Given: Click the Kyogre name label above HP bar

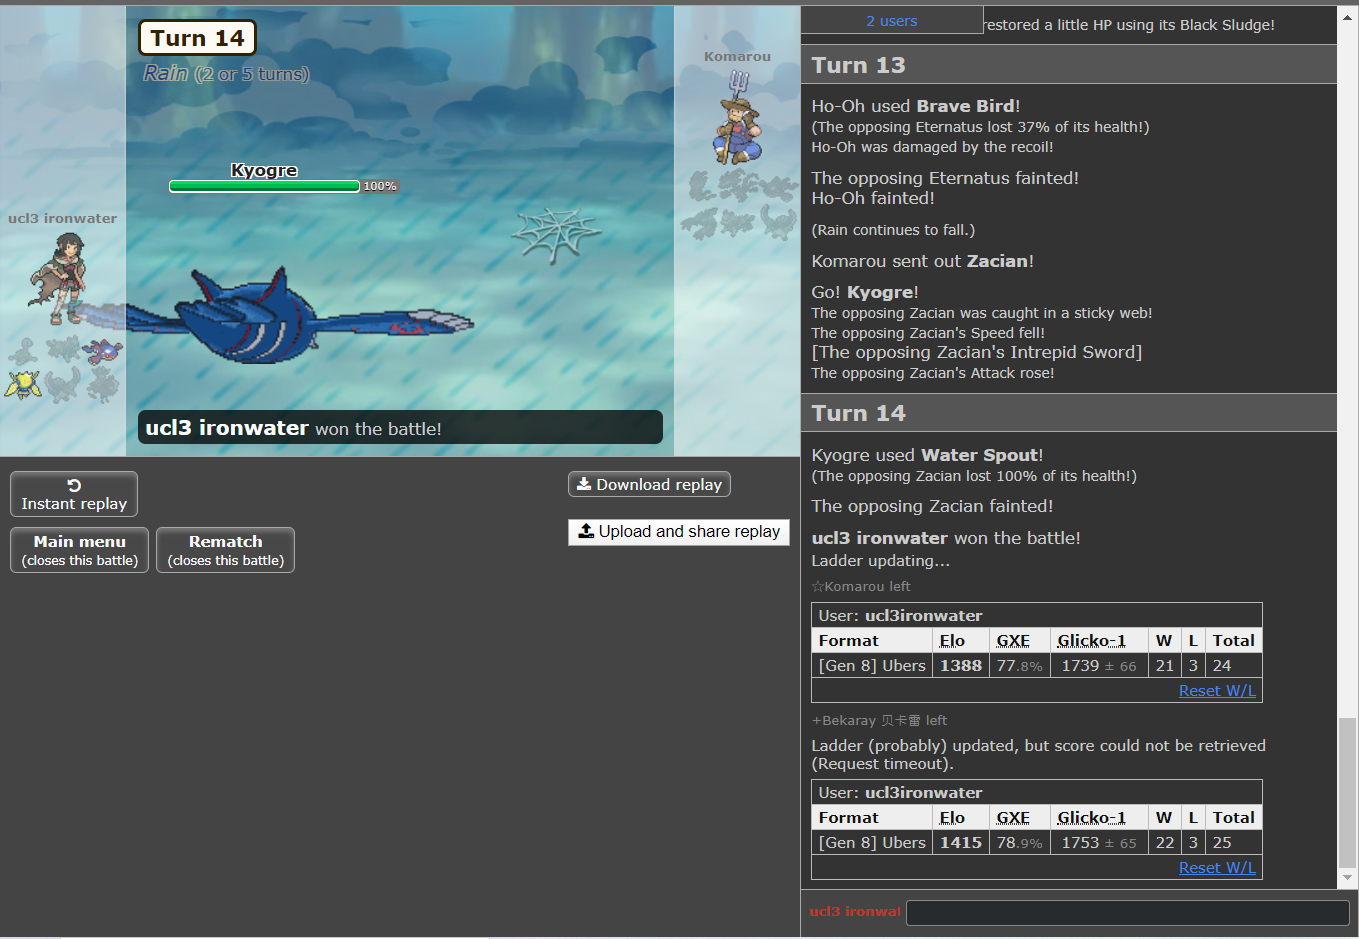Looking at the screenshot, I should coord(264,170).
